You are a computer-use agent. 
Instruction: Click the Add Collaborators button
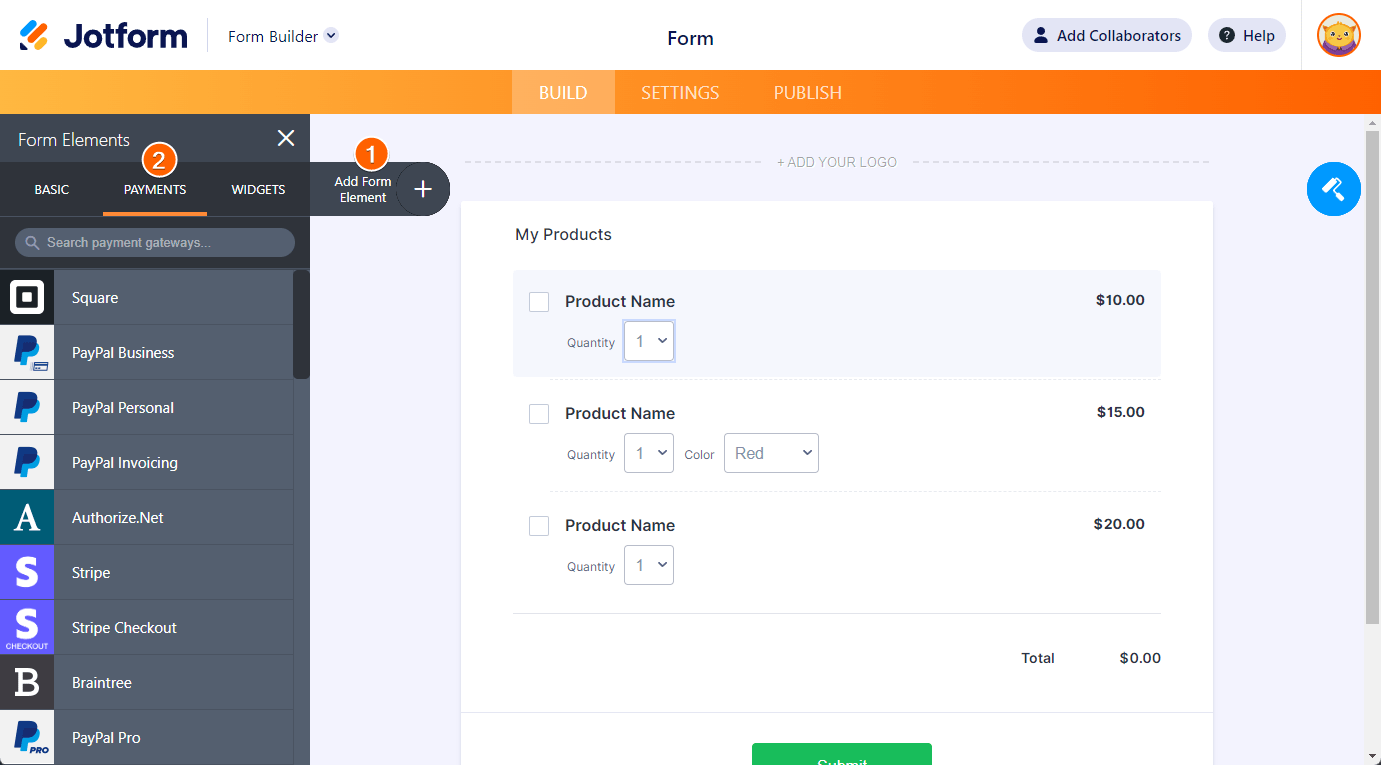pyautogui.click(x=1106, y=36)
